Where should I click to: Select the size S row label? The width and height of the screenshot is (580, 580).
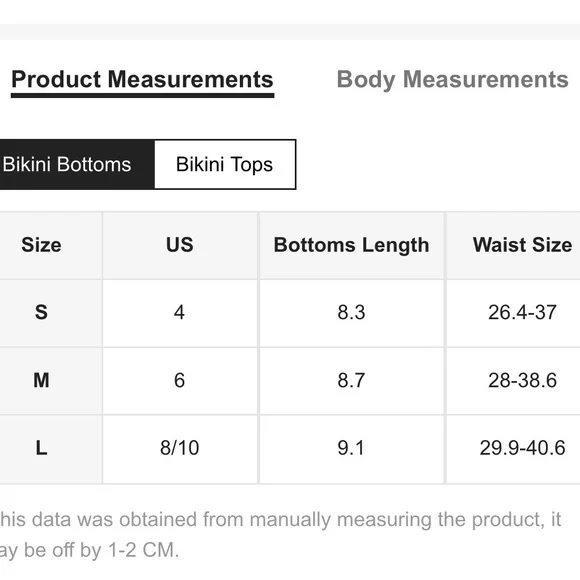41,313
